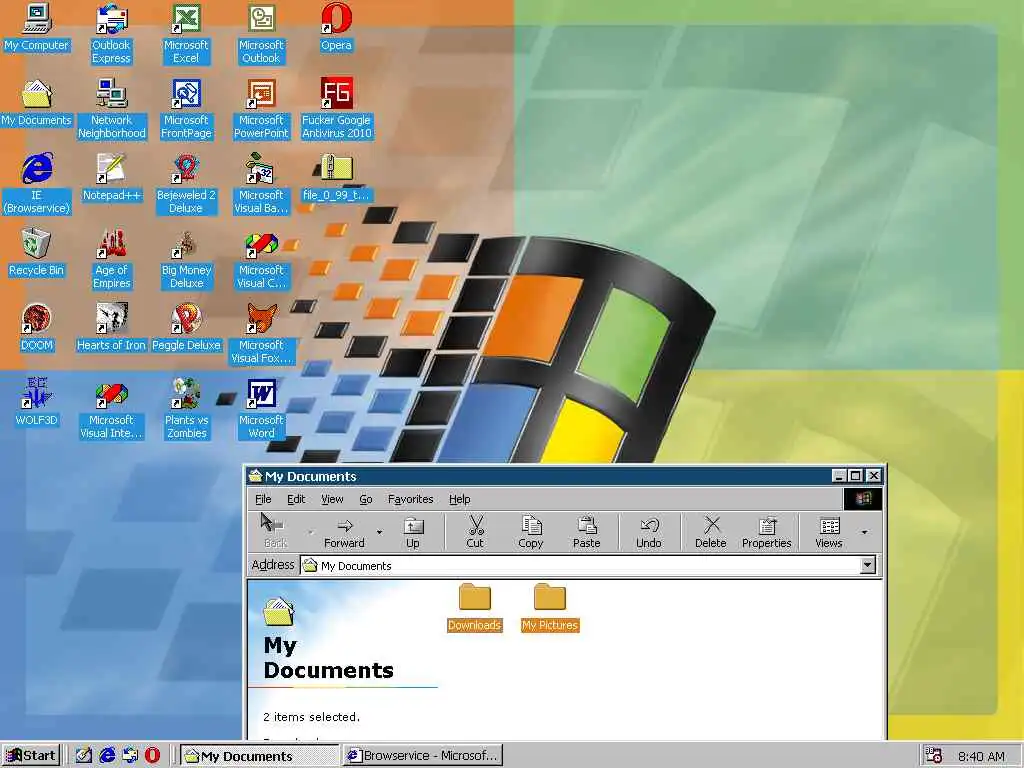Viewport: 1024px width, 768px height.
Task: Click the Paste toolbar button
Action: tap(586, 532)
